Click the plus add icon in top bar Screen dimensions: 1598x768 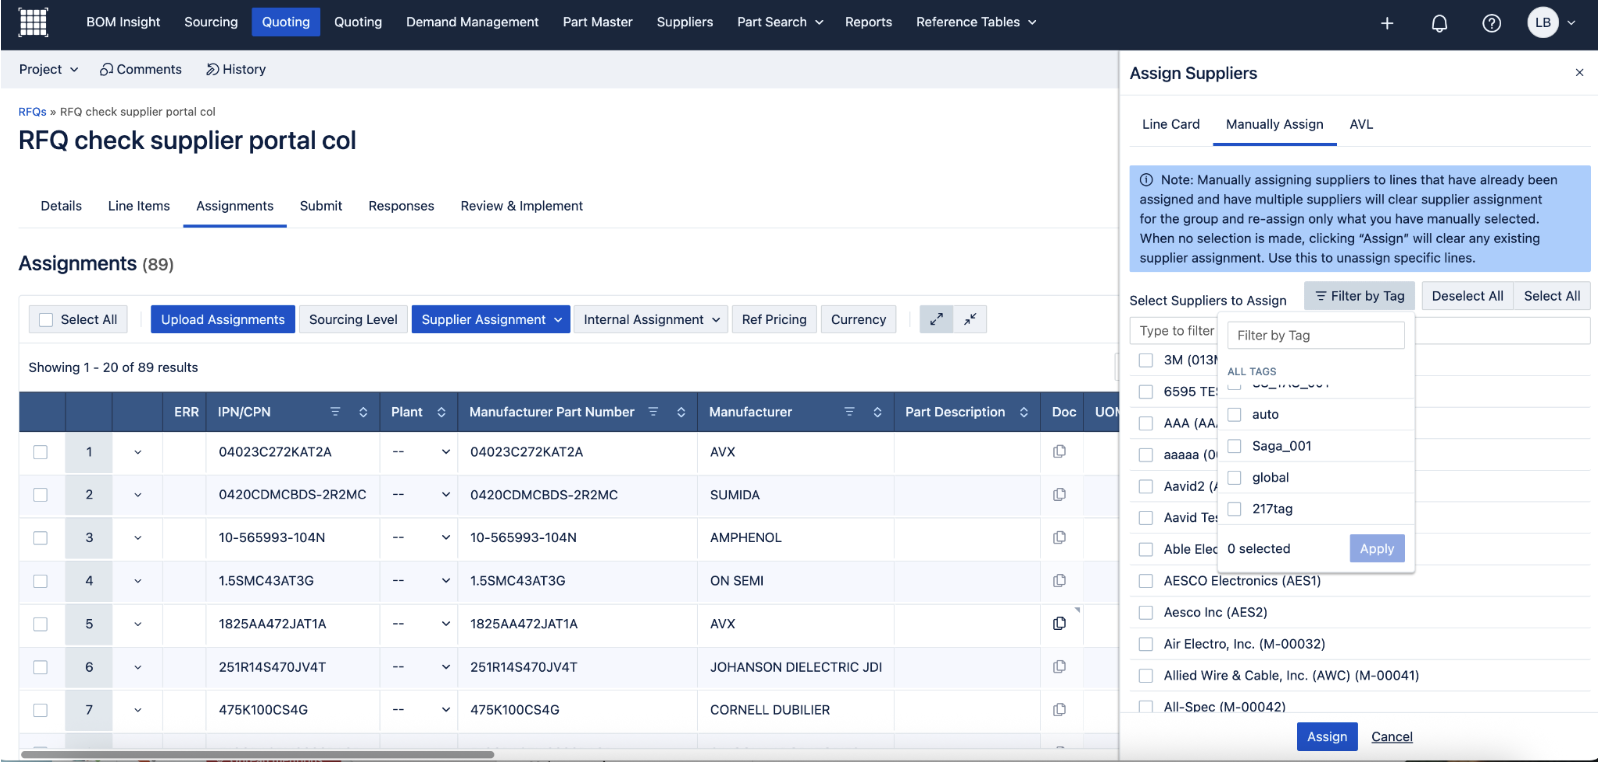pos(1387,23)
